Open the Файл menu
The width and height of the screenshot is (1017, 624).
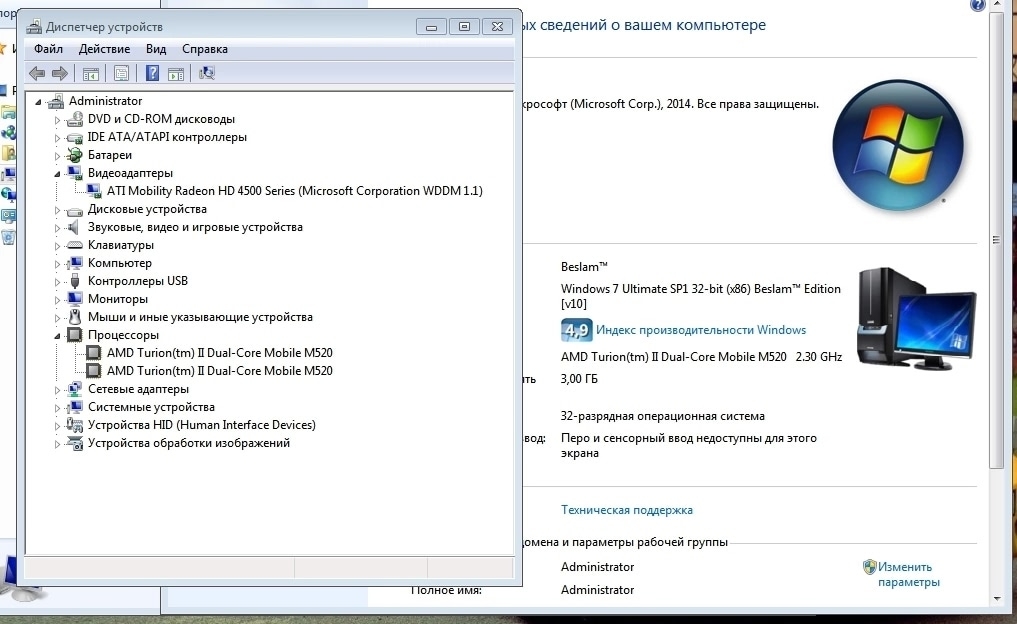click(x=48, y=49)
